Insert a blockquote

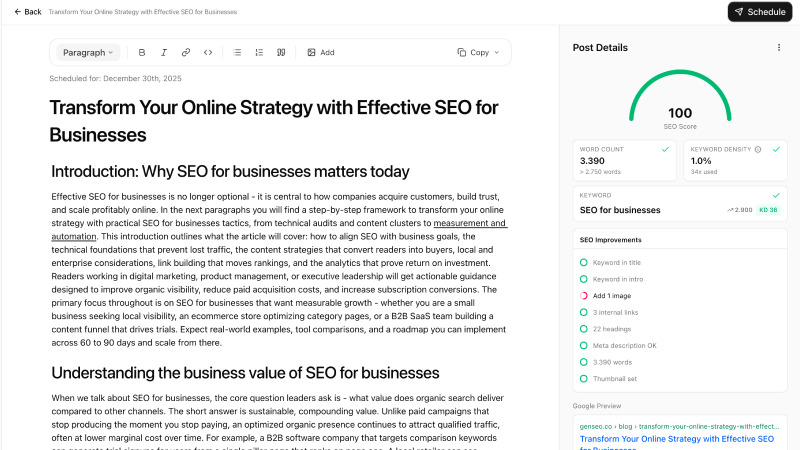pyautogui.click(x=281, y=53)
